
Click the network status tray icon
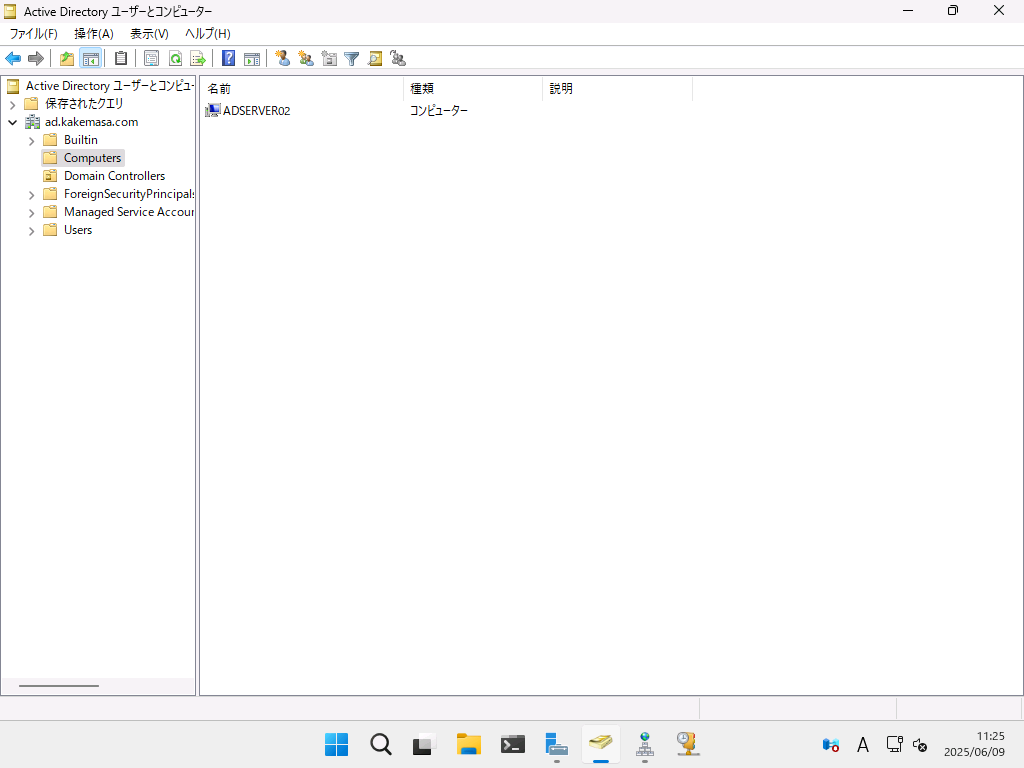894,744
